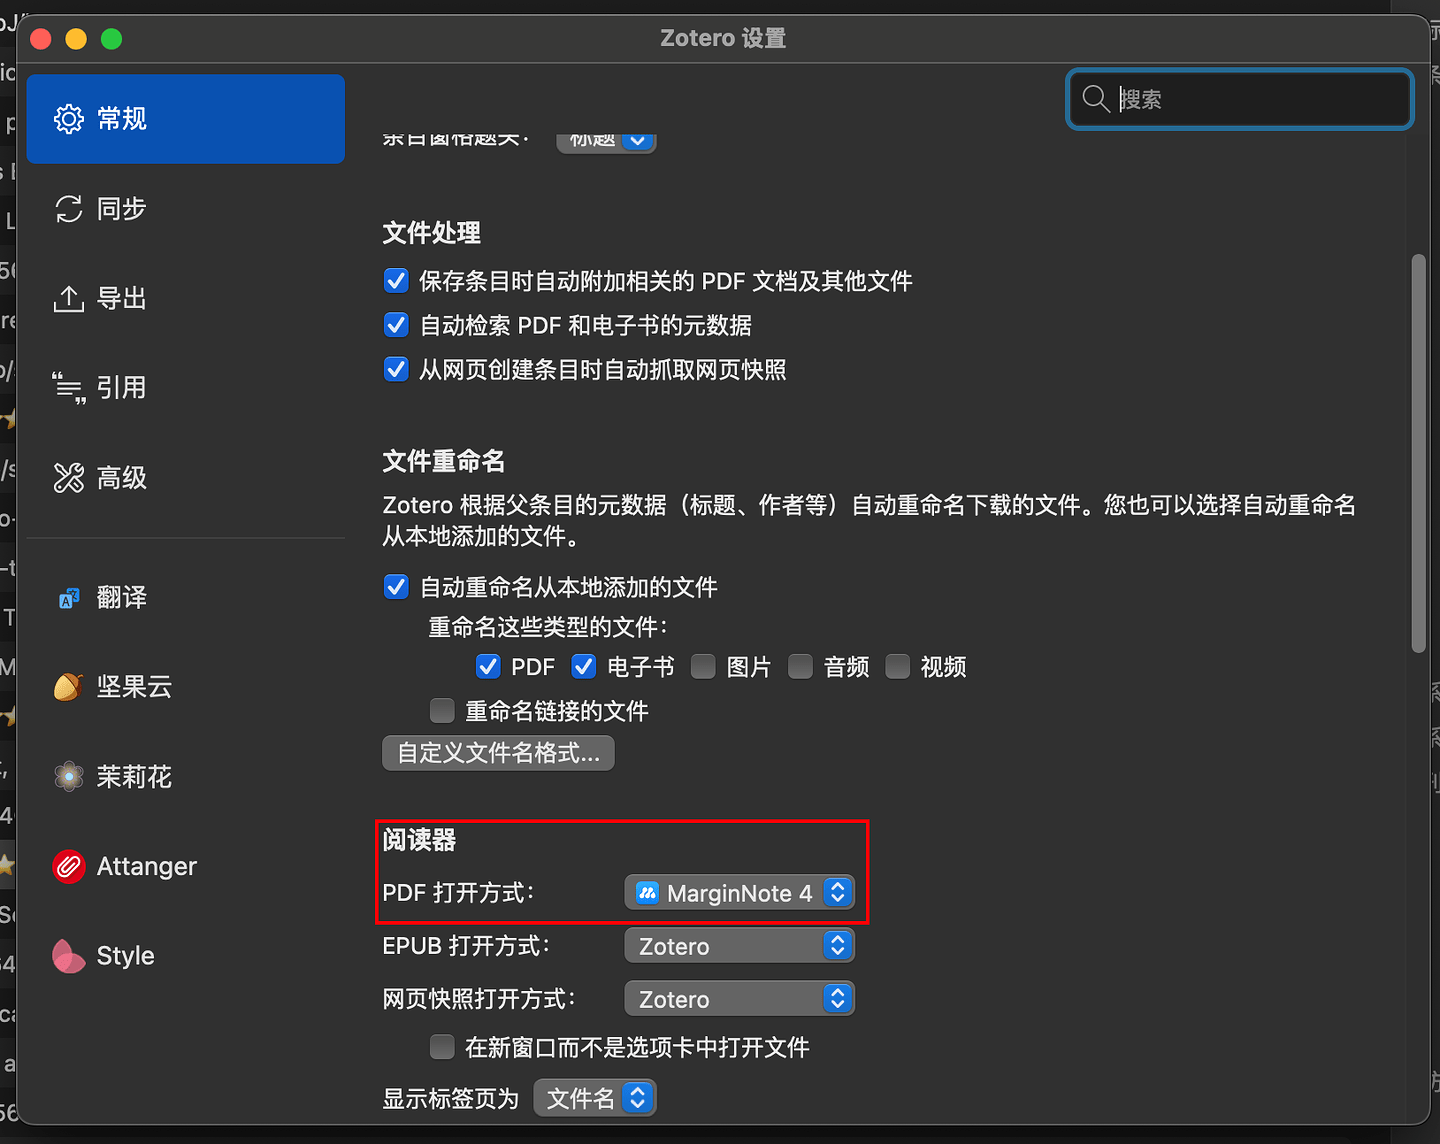
Task: Toggle 保存条目时自动附加相关的 PDF 文档 checkbox
Action: click(396, 281)
